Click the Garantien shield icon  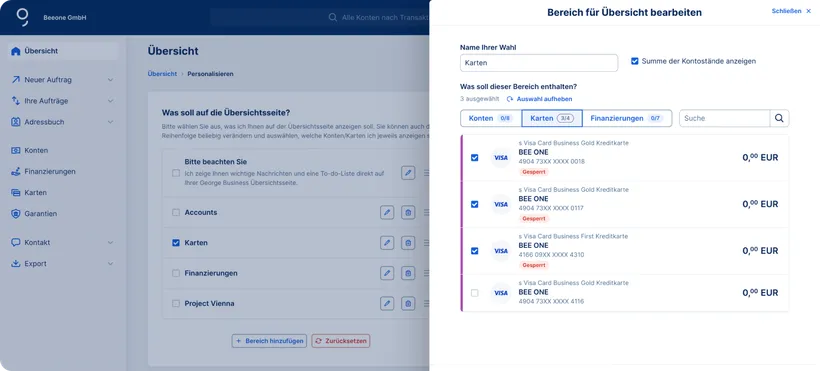pos(16,214)
